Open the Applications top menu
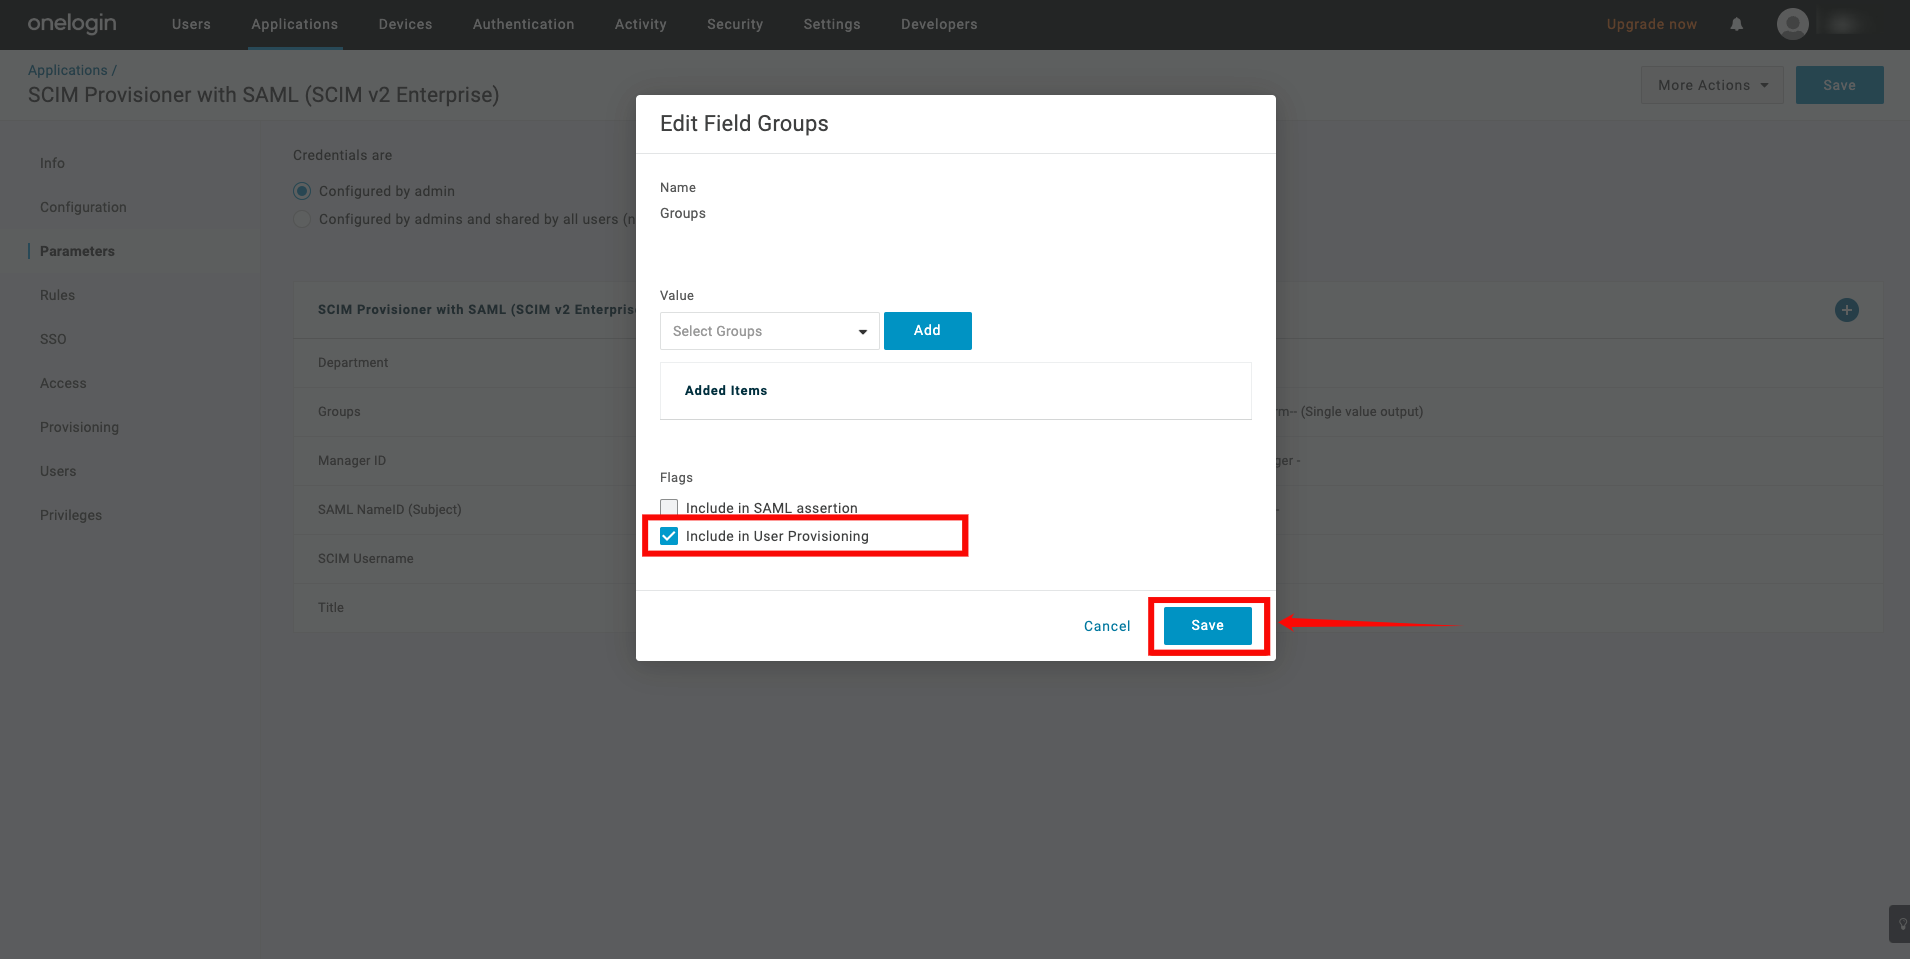Image resolution: width=1910 pixels, height=959 pixels. pos(295,24)
